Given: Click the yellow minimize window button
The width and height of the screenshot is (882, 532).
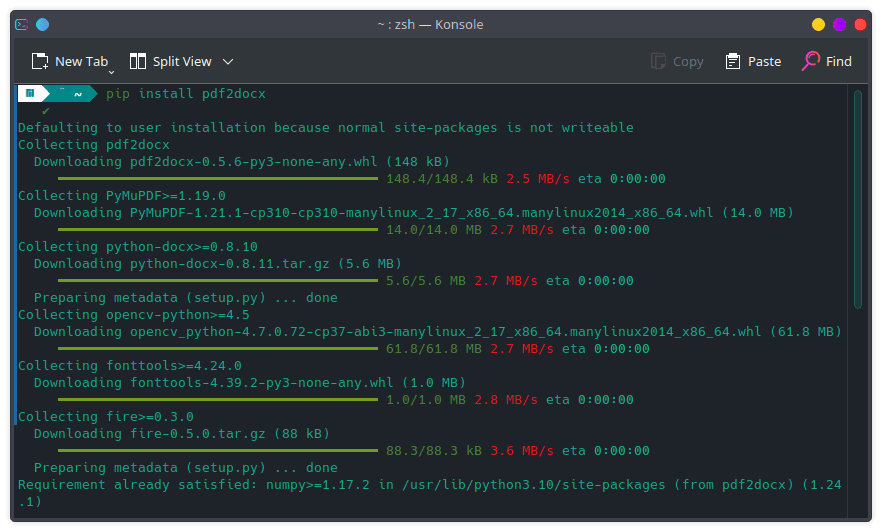Looking at the screenshot, I should [x=818, y=24].
